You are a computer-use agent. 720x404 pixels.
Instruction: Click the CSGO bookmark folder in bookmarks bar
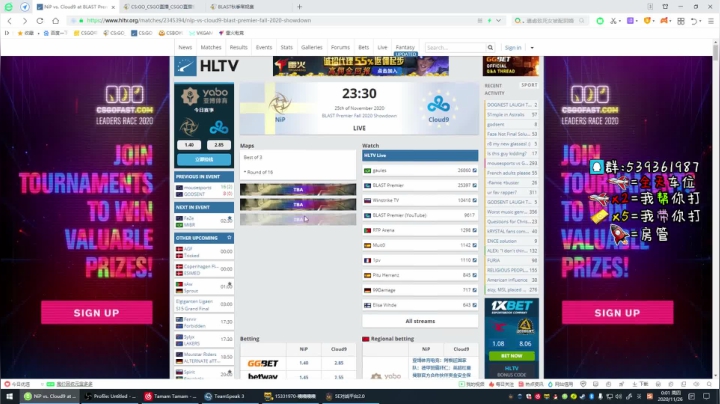[85, 33]
